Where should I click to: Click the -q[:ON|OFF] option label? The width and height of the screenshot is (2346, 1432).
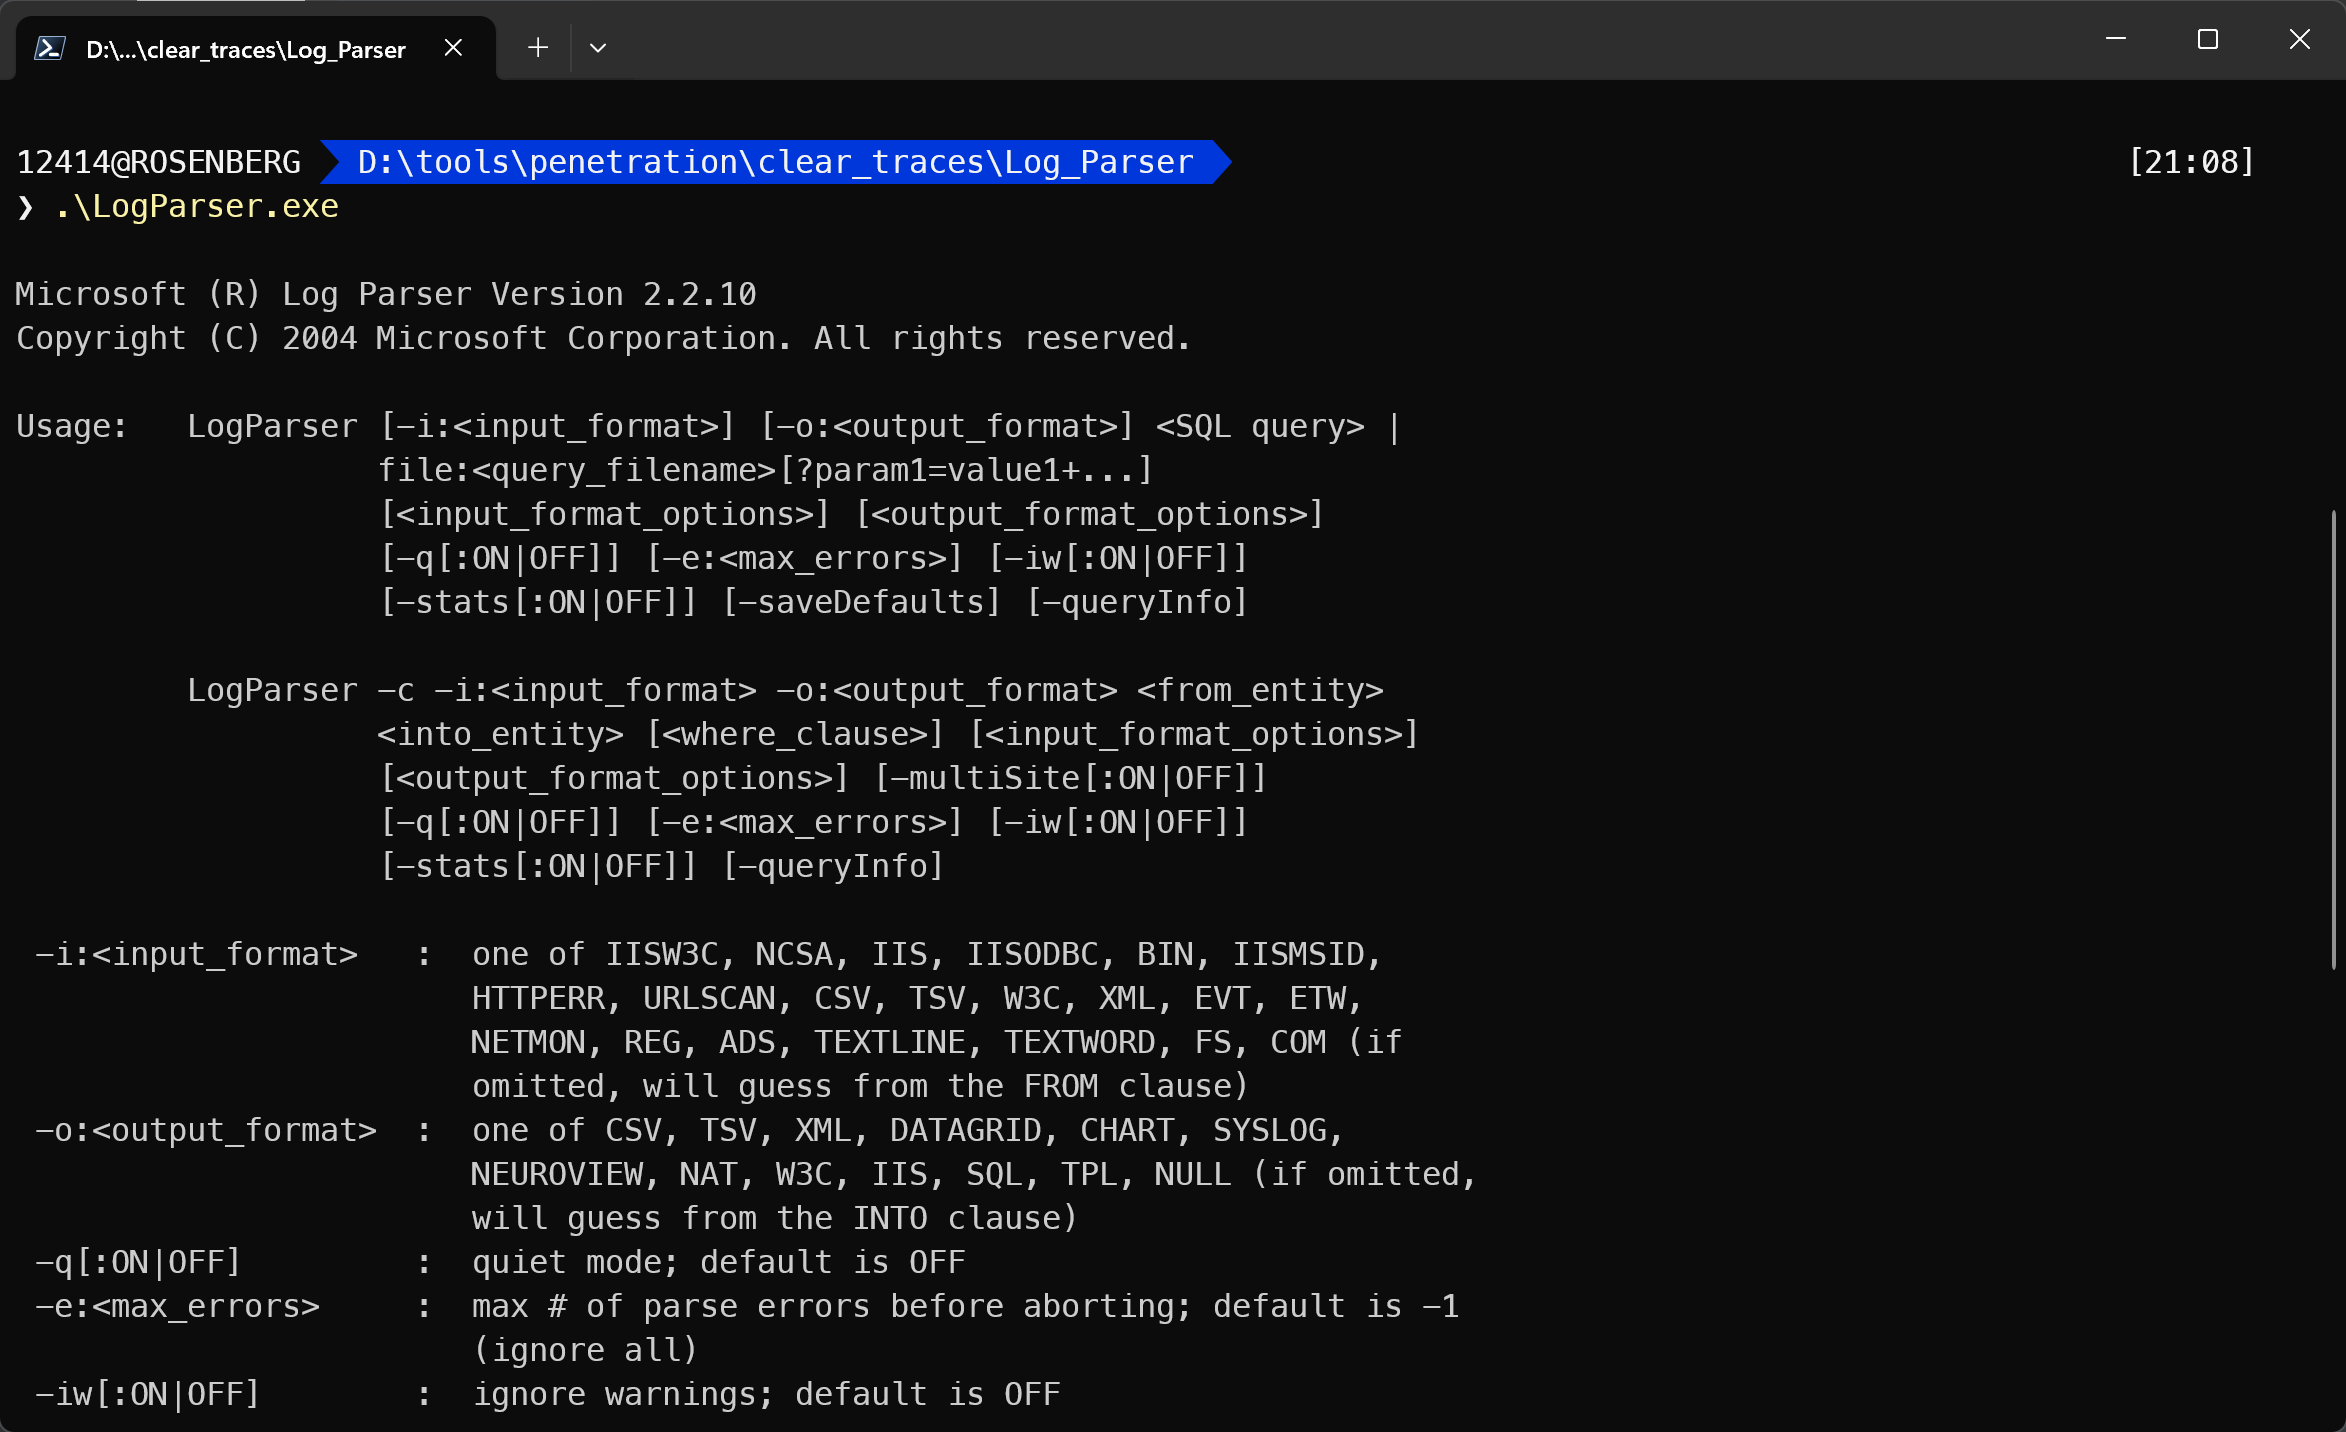(139, 1262)
